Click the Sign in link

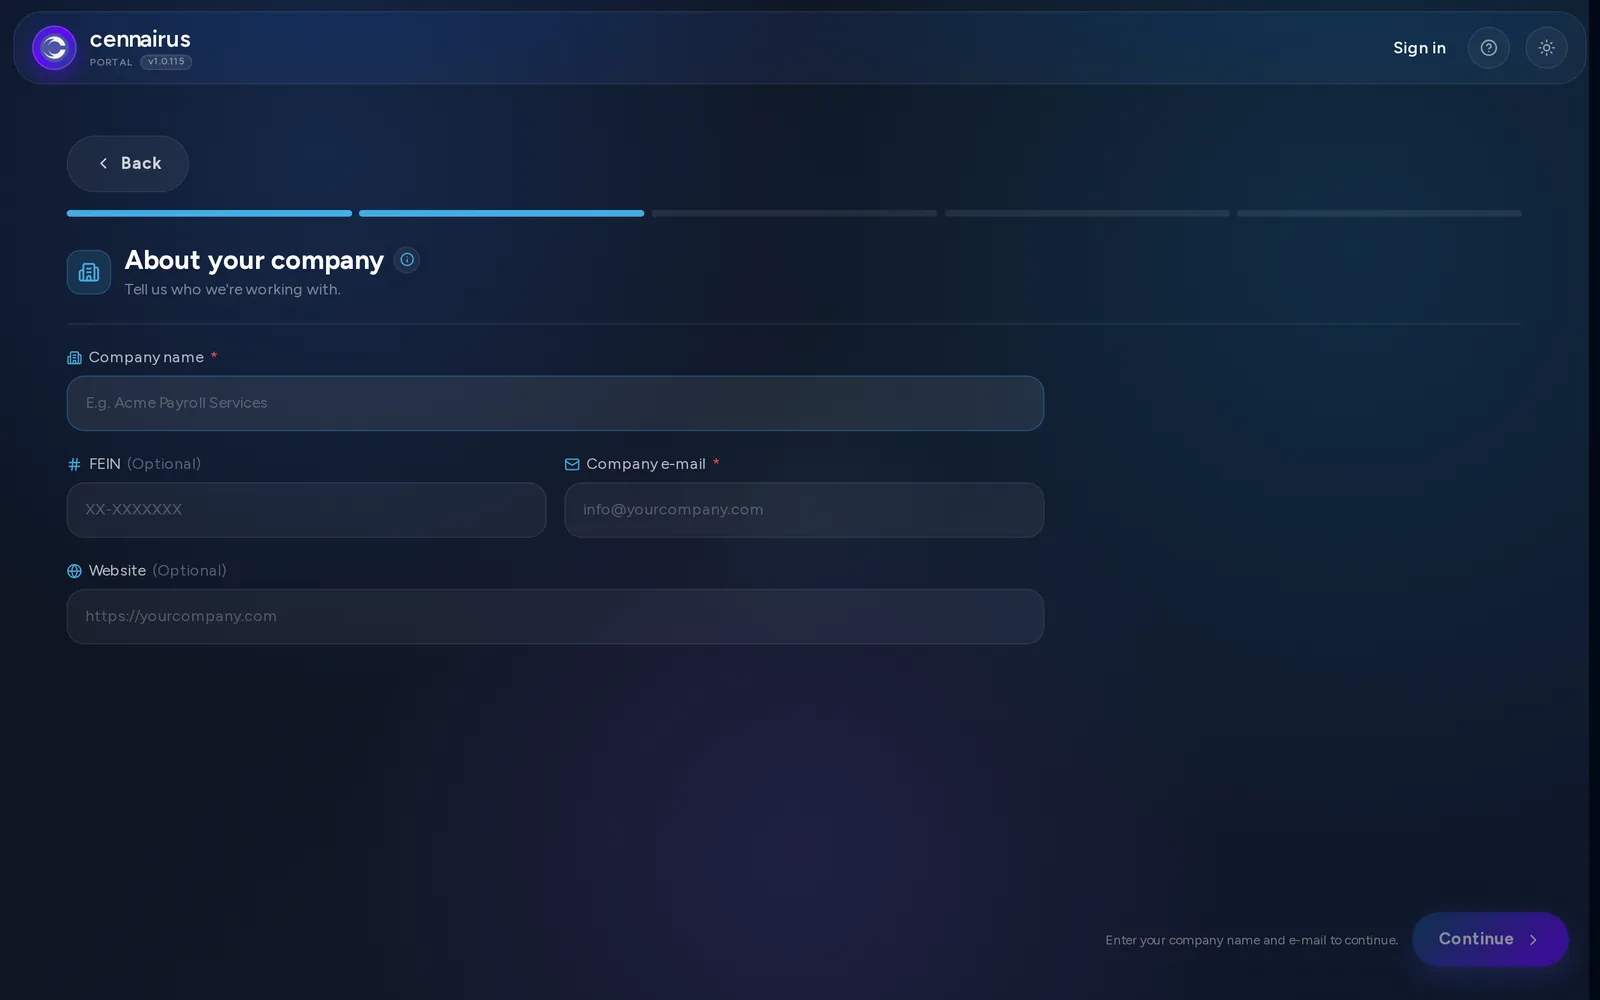click(x=1419, y=48)
